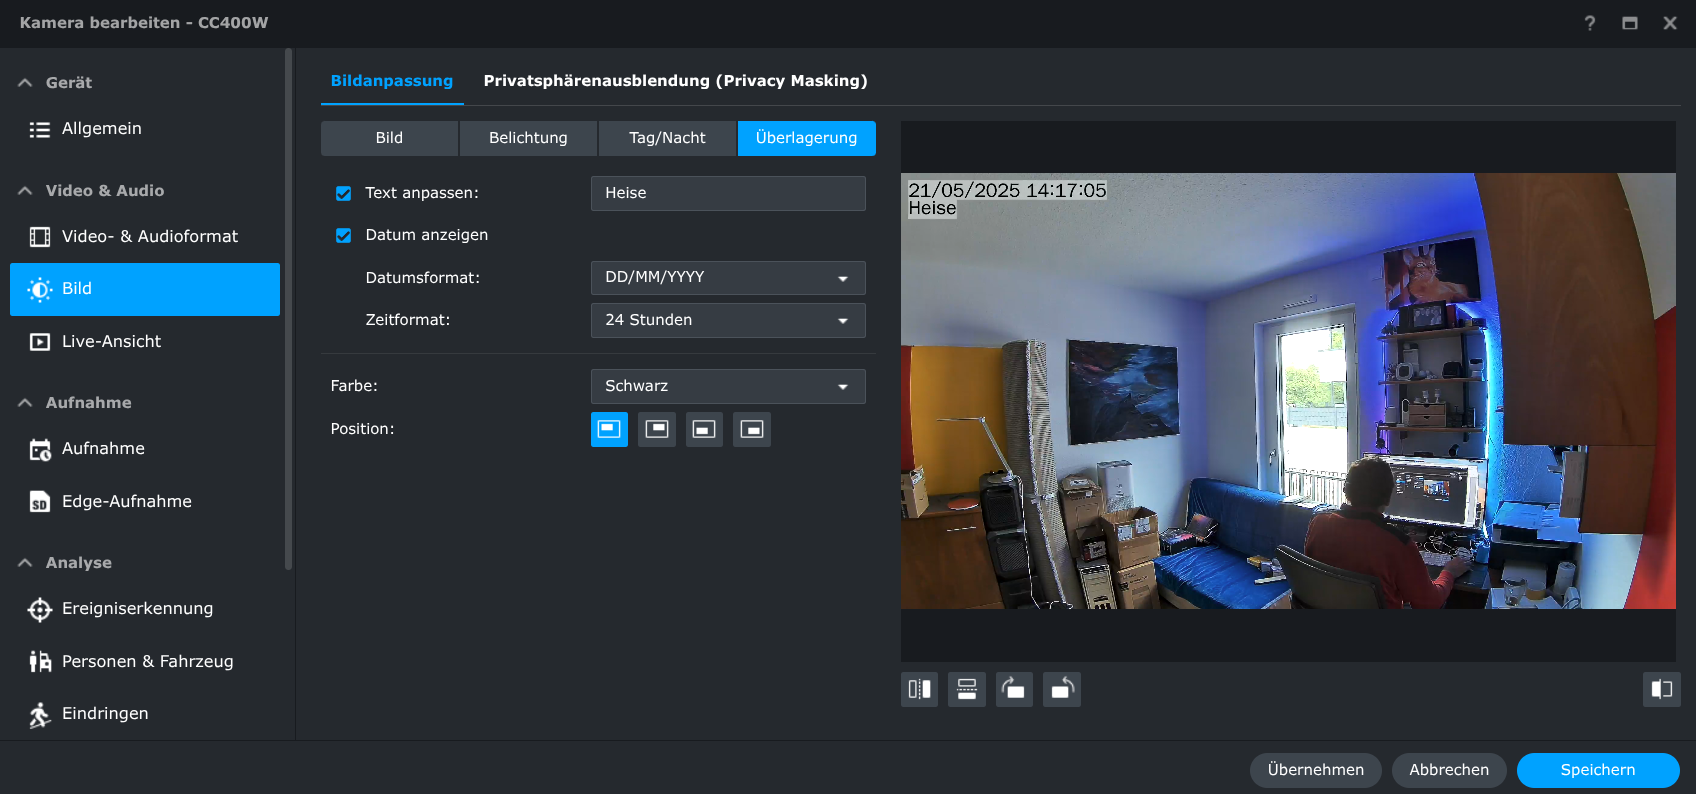This screenshot has height=794, width=1696.
Task: Open the Farbe color dropdown
Action: click(727, 386)
